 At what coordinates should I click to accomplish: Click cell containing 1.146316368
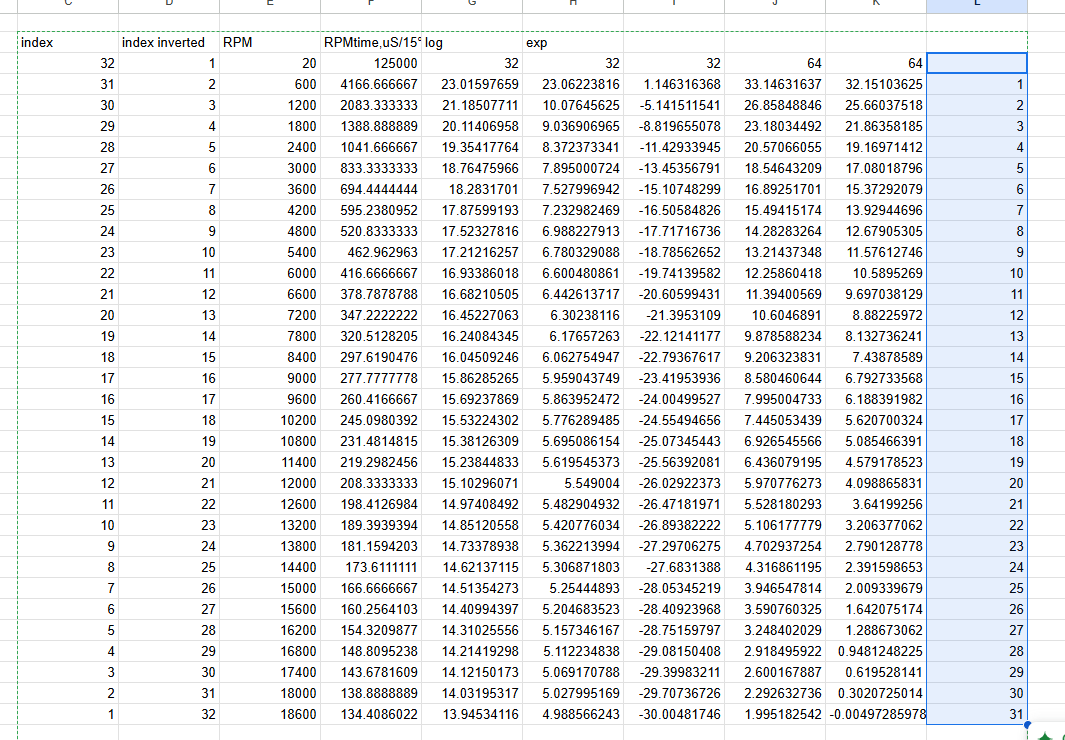coord(674,84)
